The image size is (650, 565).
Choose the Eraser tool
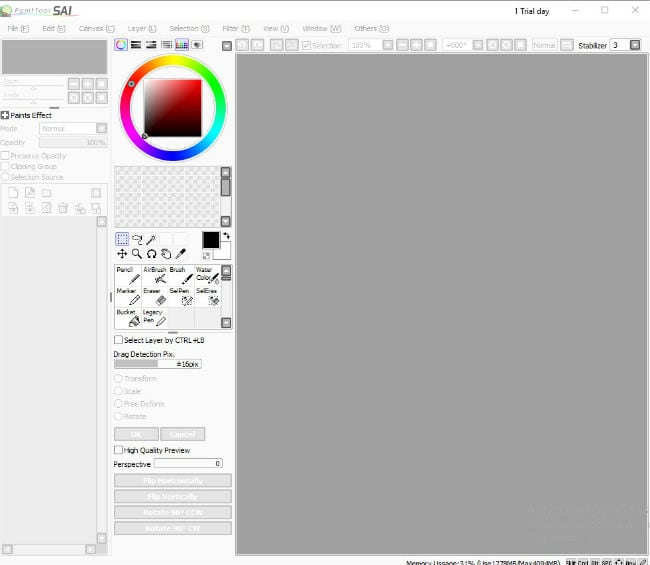tap(156, 298)
